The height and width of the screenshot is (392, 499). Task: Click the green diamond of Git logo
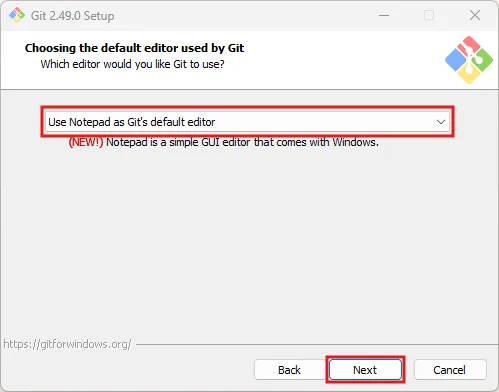(x=482, y=60)
